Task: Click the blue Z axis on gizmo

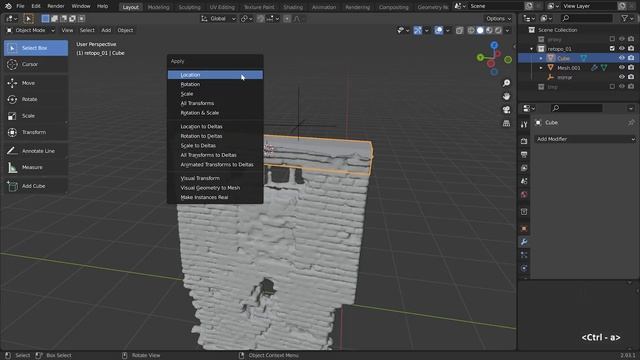Action: click(x=494, y=45)
